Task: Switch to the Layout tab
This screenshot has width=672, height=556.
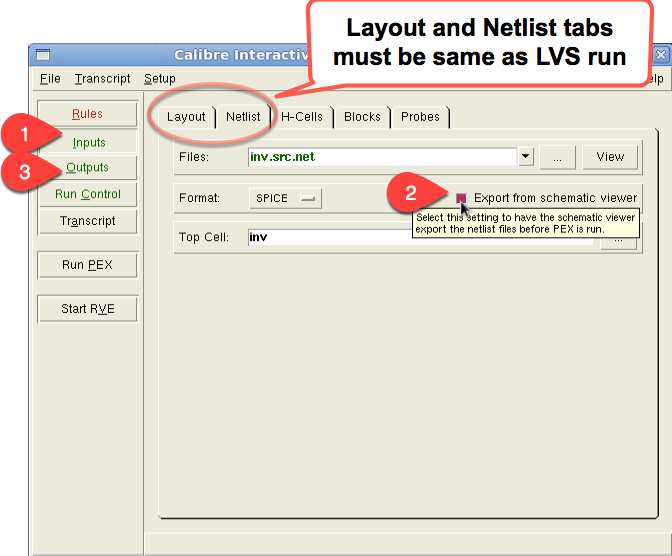Action: [x=186, y=117]
